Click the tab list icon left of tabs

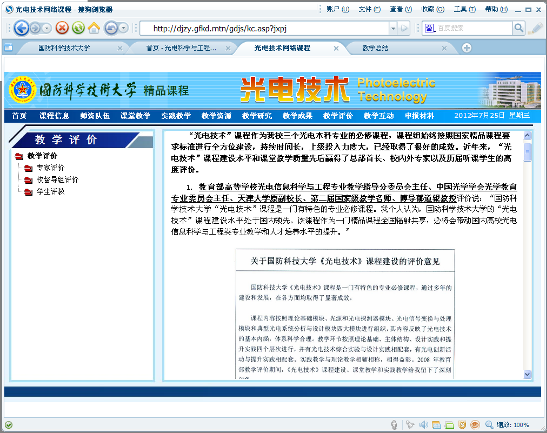[x=8, y=47]
